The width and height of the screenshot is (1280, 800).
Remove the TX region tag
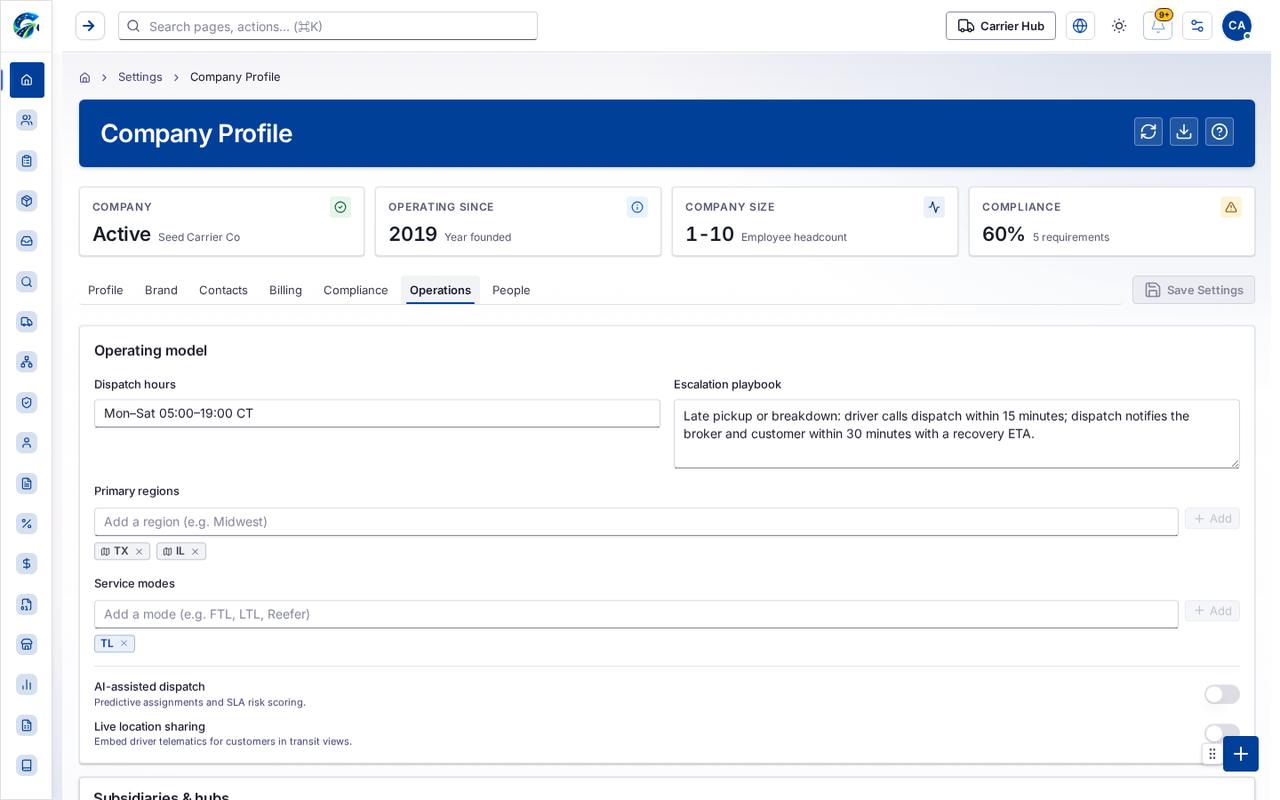[x=139, y=551]
